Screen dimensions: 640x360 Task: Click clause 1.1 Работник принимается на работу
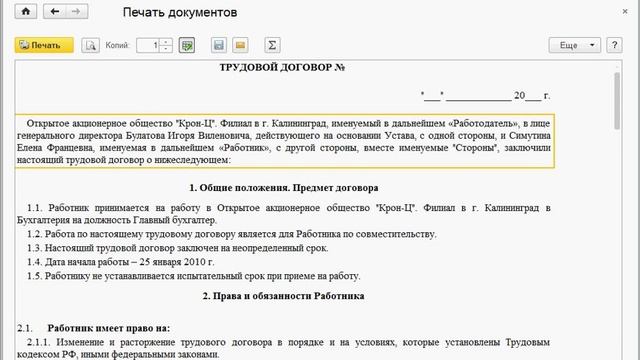pos(283,214)
